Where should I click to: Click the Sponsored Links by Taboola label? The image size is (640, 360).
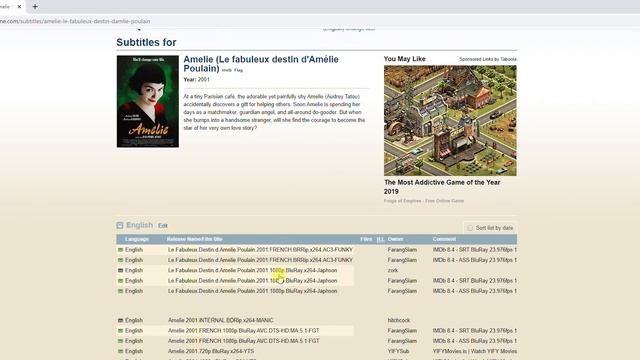(488, 59)
